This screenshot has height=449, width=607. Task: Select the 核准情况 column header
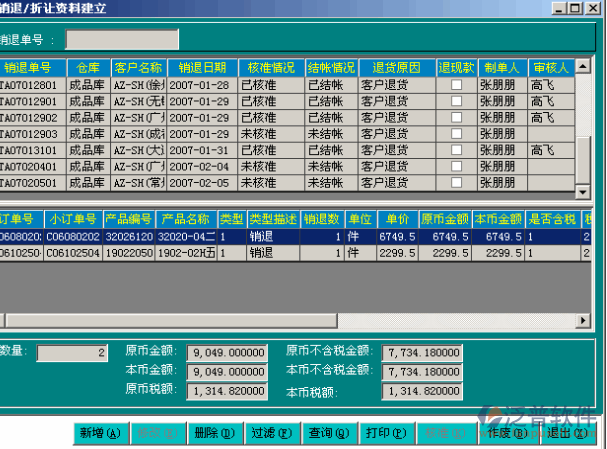tap(271, 68)
